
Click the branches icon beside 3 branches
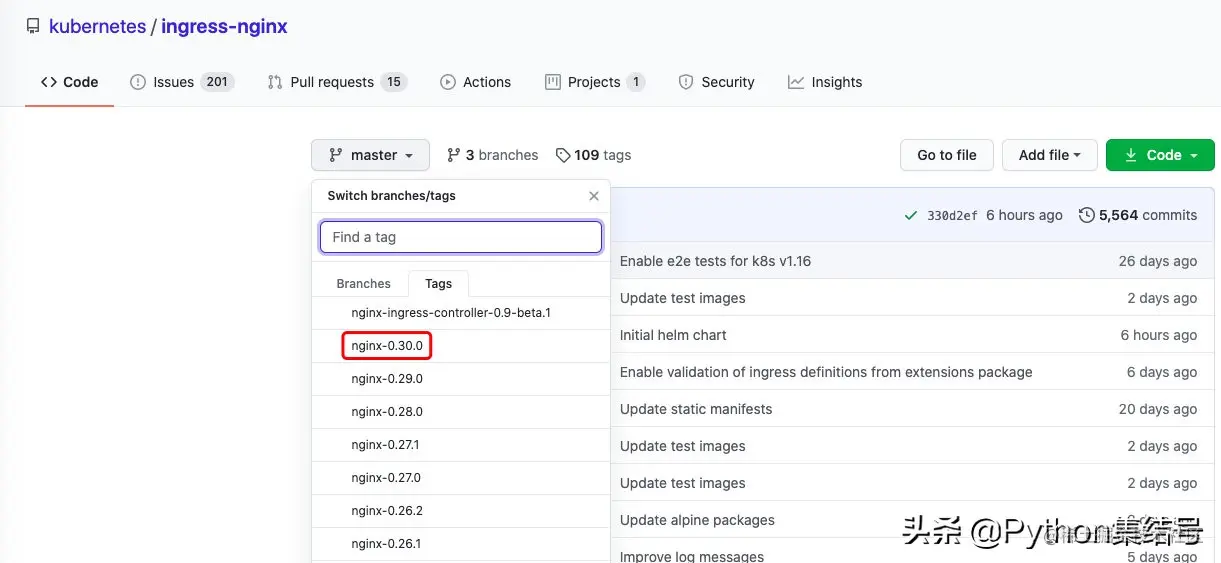pyautogui.click(x=454, y=155)
